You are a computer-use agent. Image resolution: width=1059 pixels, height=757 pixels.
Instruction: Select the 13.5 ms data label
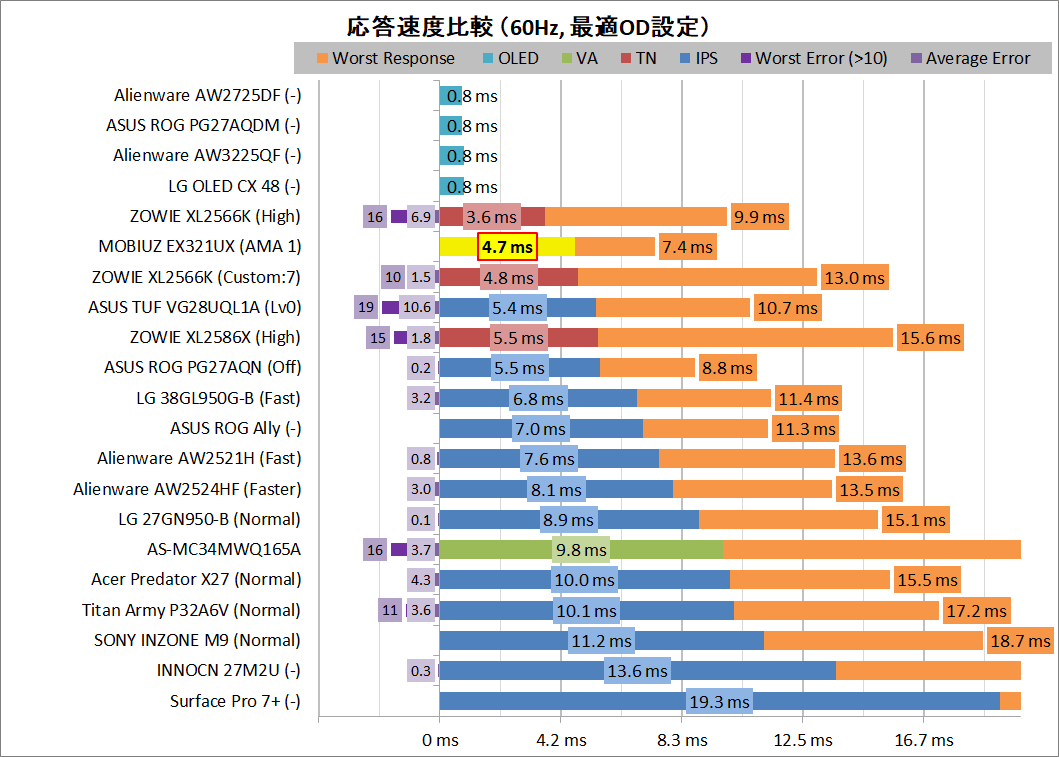click(x=869, y=490)
